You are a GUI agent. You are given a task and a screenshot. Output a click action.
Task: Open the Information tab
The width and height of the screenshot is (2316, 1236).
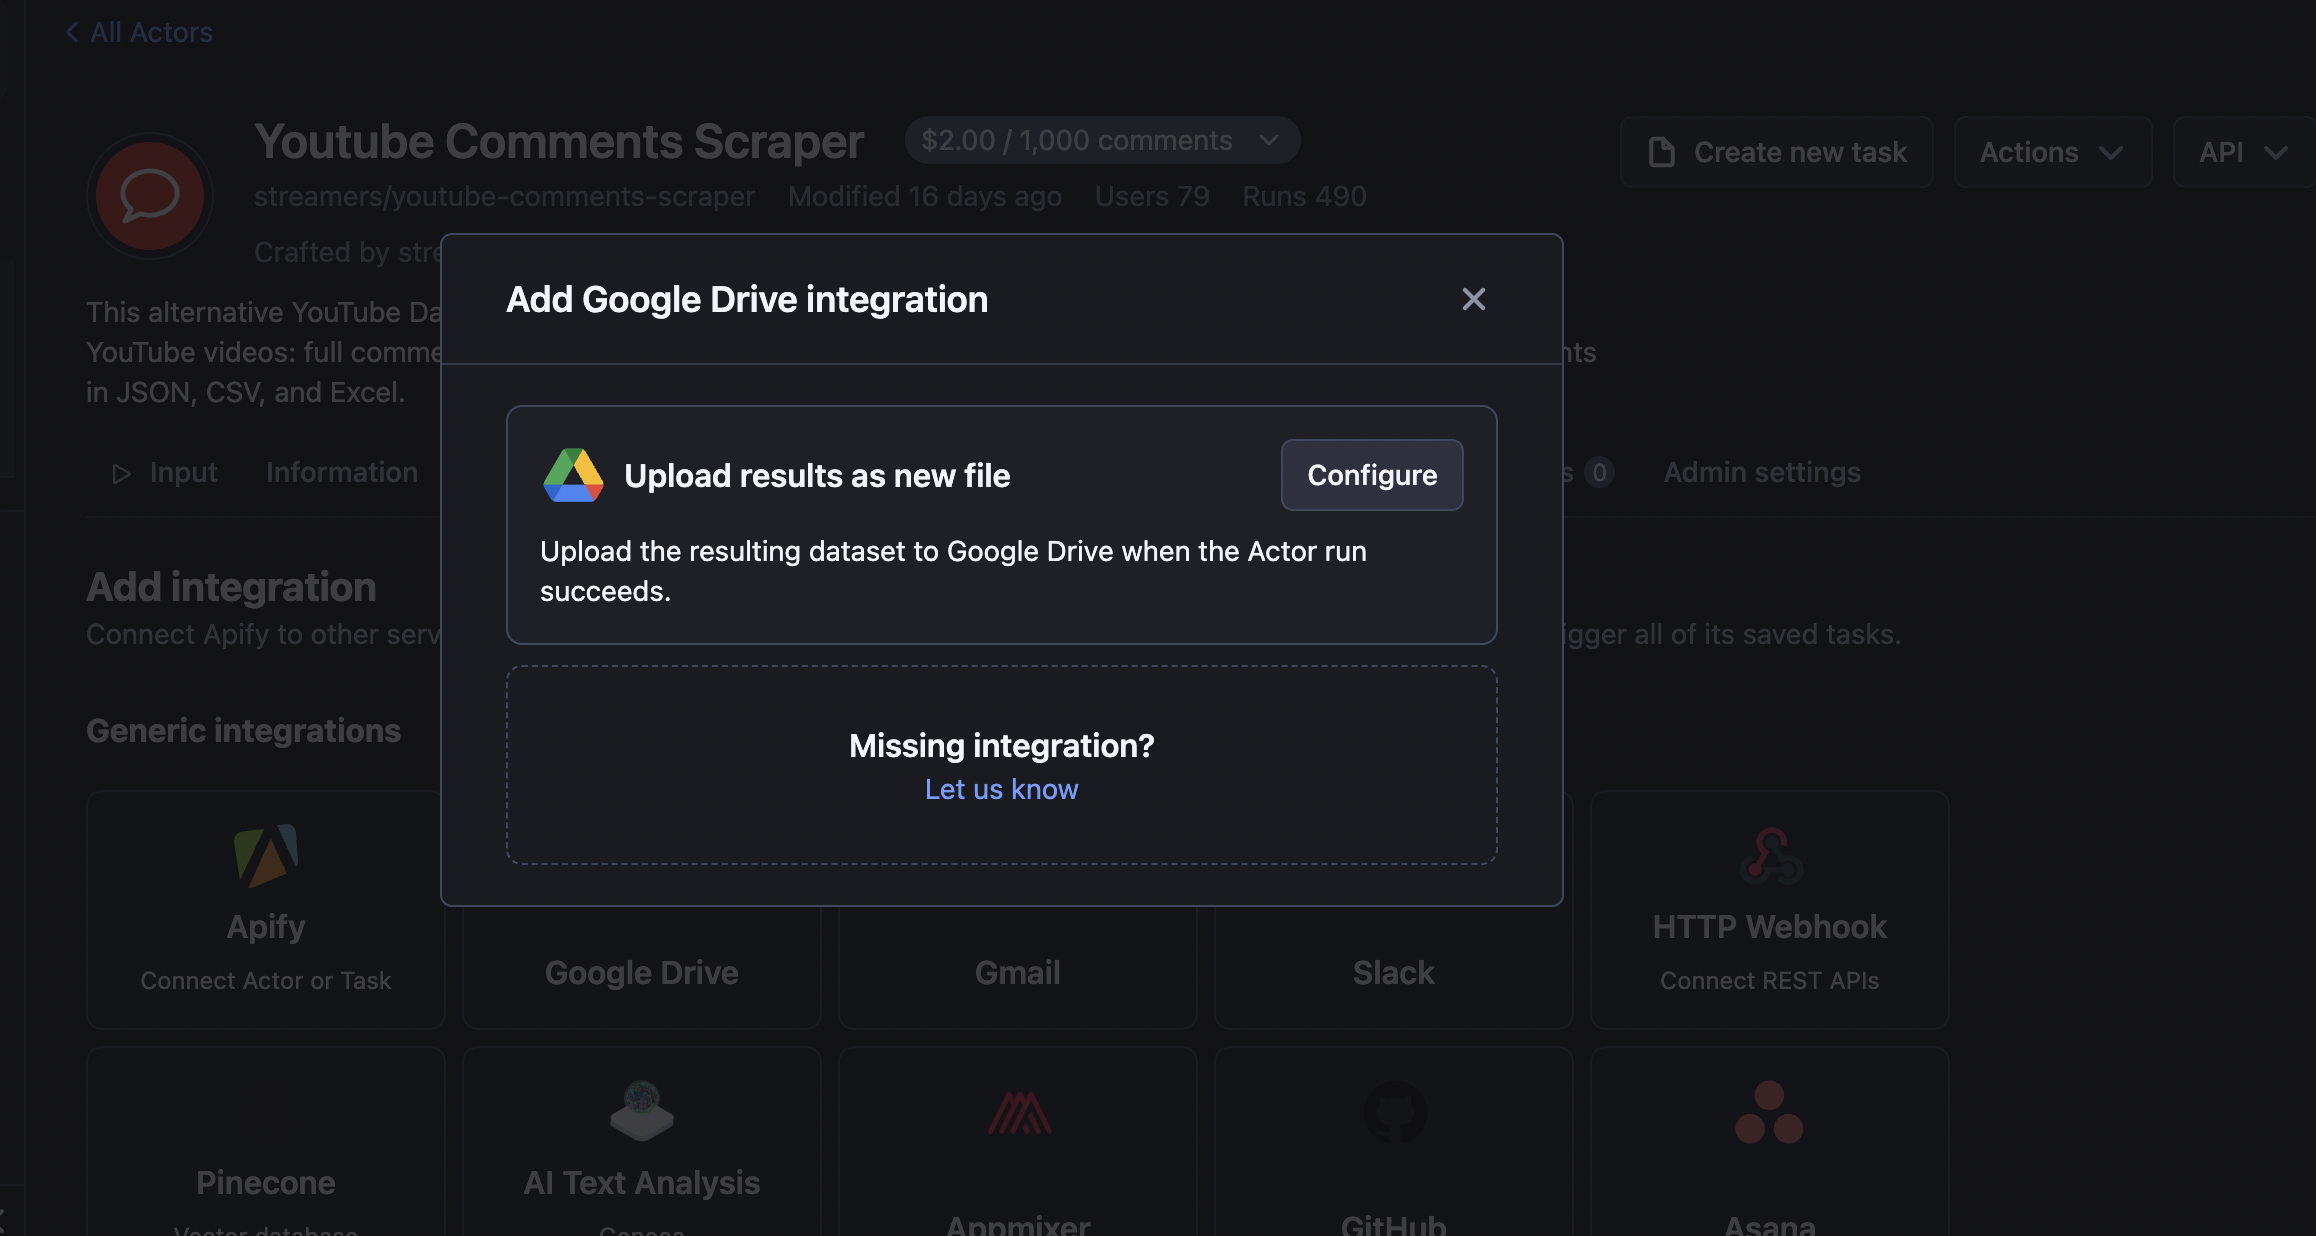click(x=342, y=472)
